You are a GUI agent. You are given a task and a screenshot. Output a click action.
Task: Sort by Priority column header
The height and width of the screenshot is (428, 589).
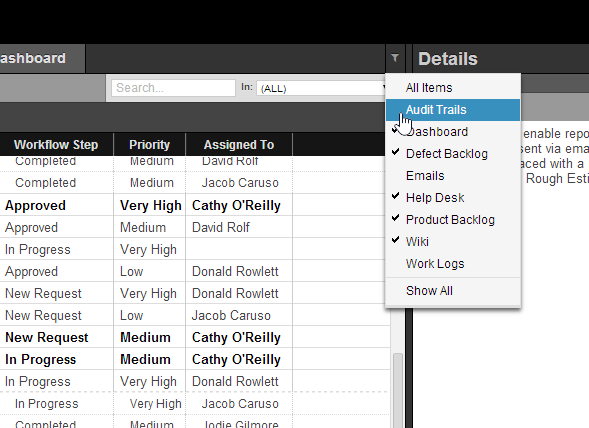click(x=150, y=145)
